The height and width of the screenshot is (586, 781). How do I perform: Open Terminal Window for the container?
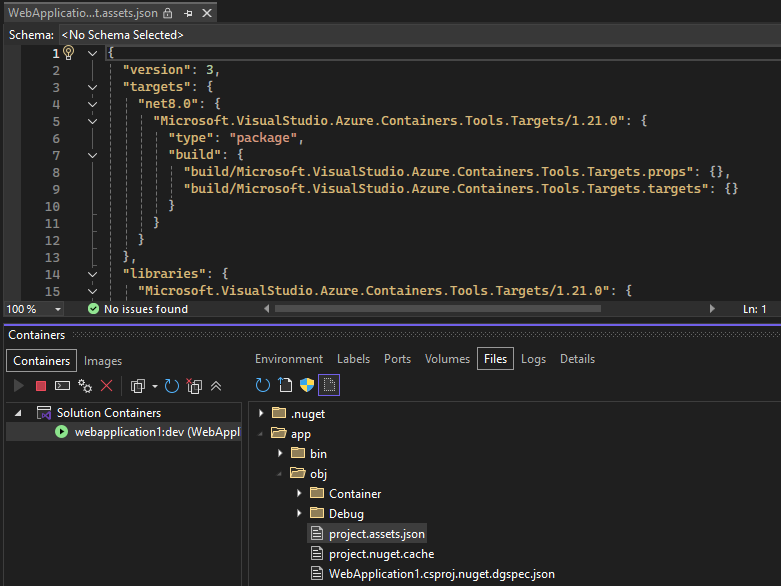(62, 386)
